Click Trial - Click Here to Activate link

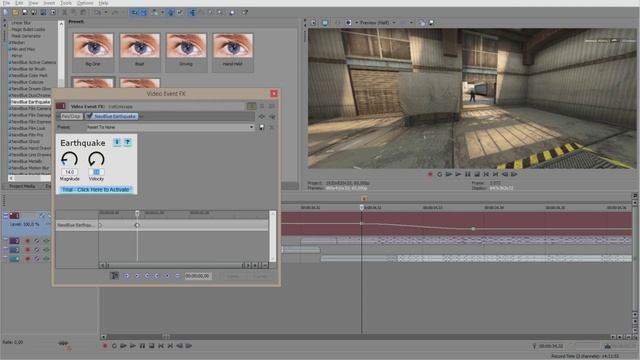96,190
